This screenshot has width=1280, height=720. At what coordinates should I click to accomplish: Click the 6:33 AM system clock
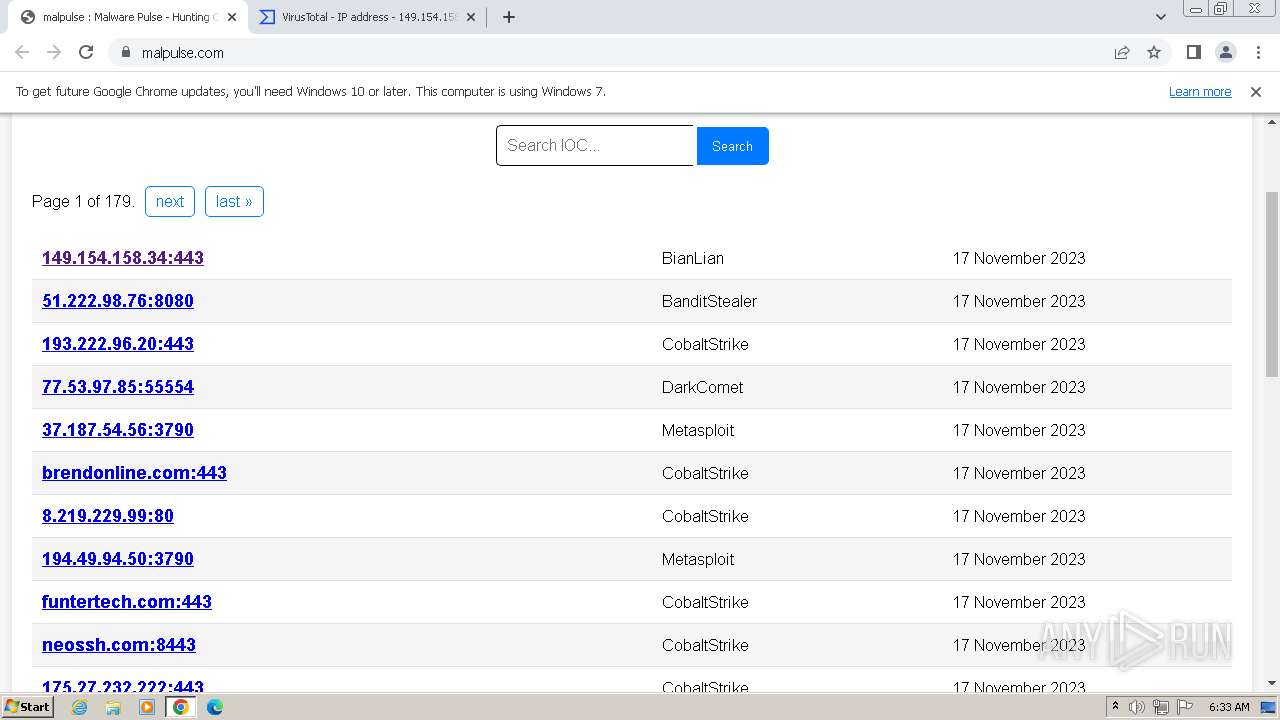click(x=1229, y=707)
